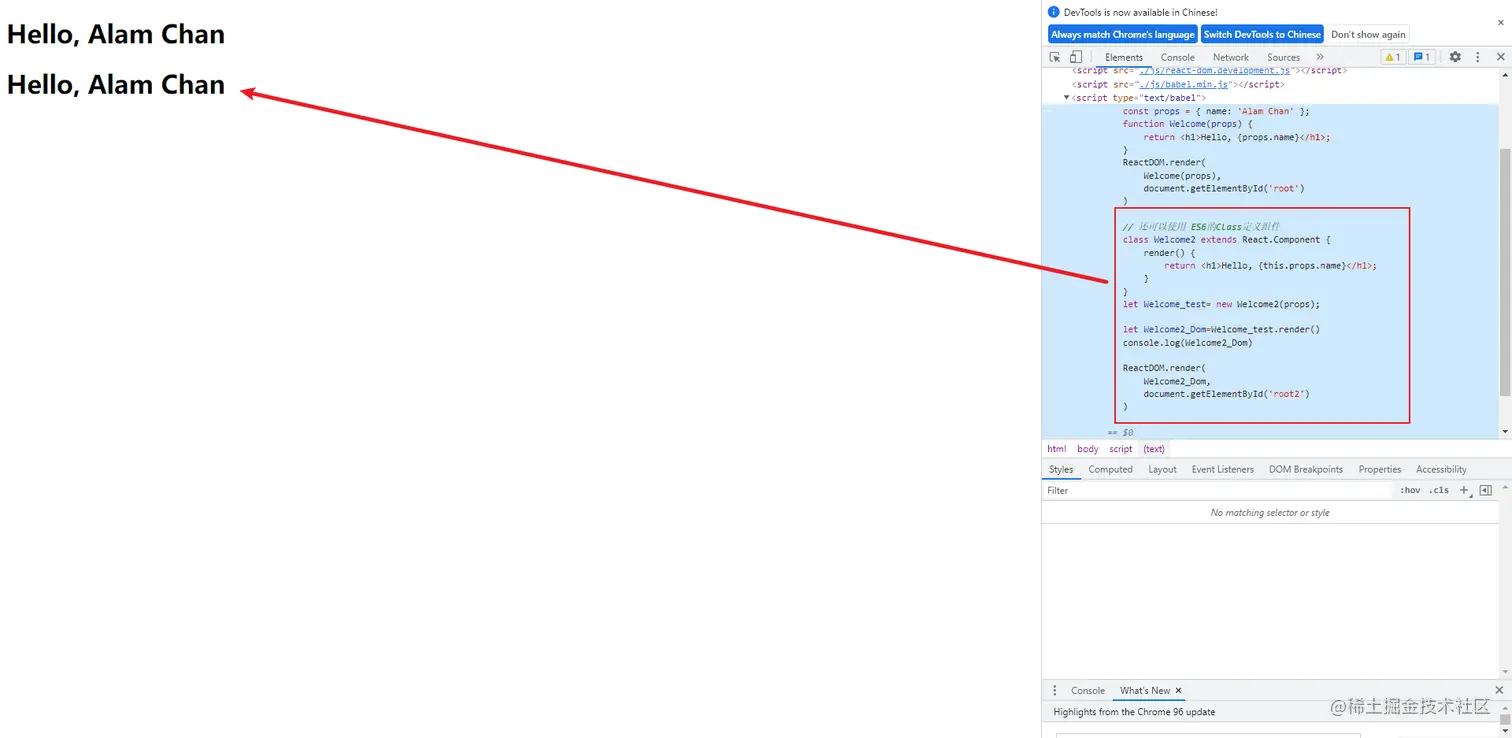Click the blue info icon in infobar

tap(1053, 12)
